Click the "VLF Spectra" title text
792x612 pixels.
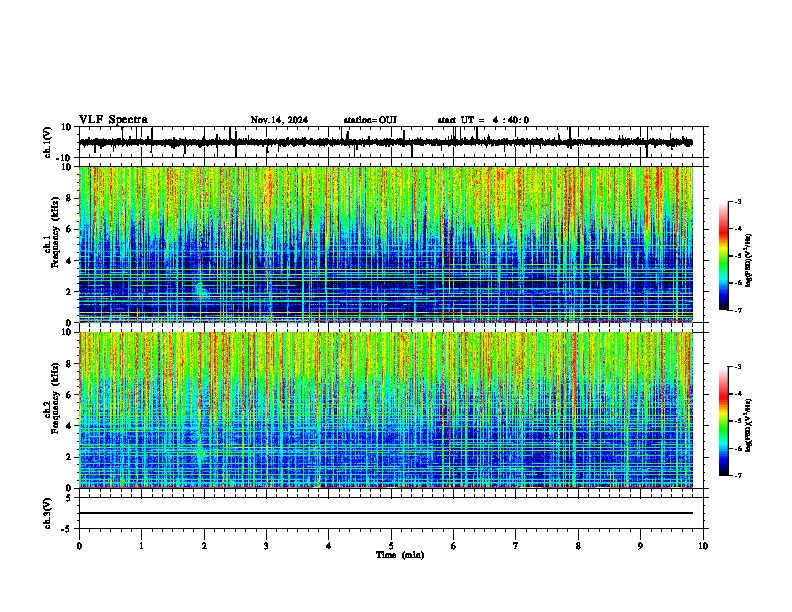pyautogui.click(x=113, y=120)
